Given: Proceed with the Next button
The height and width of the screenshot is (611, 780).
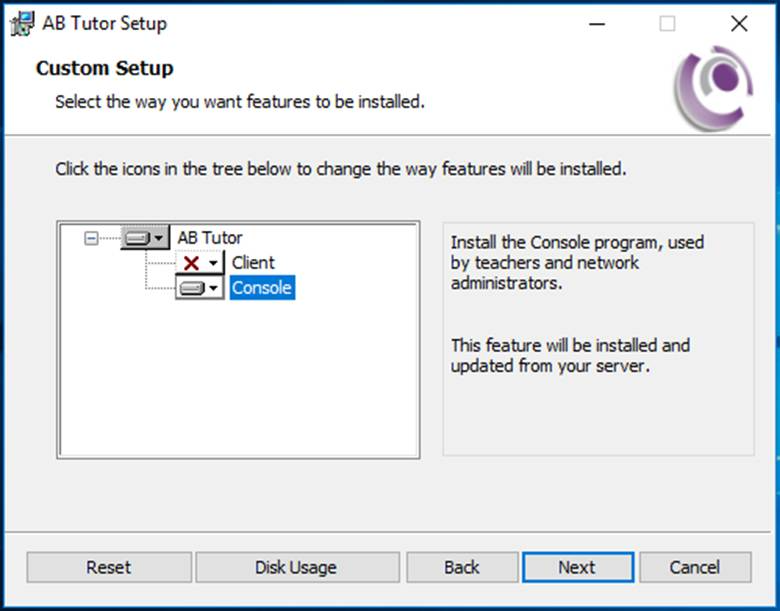Looking at the screenshot, I should 578,567.
